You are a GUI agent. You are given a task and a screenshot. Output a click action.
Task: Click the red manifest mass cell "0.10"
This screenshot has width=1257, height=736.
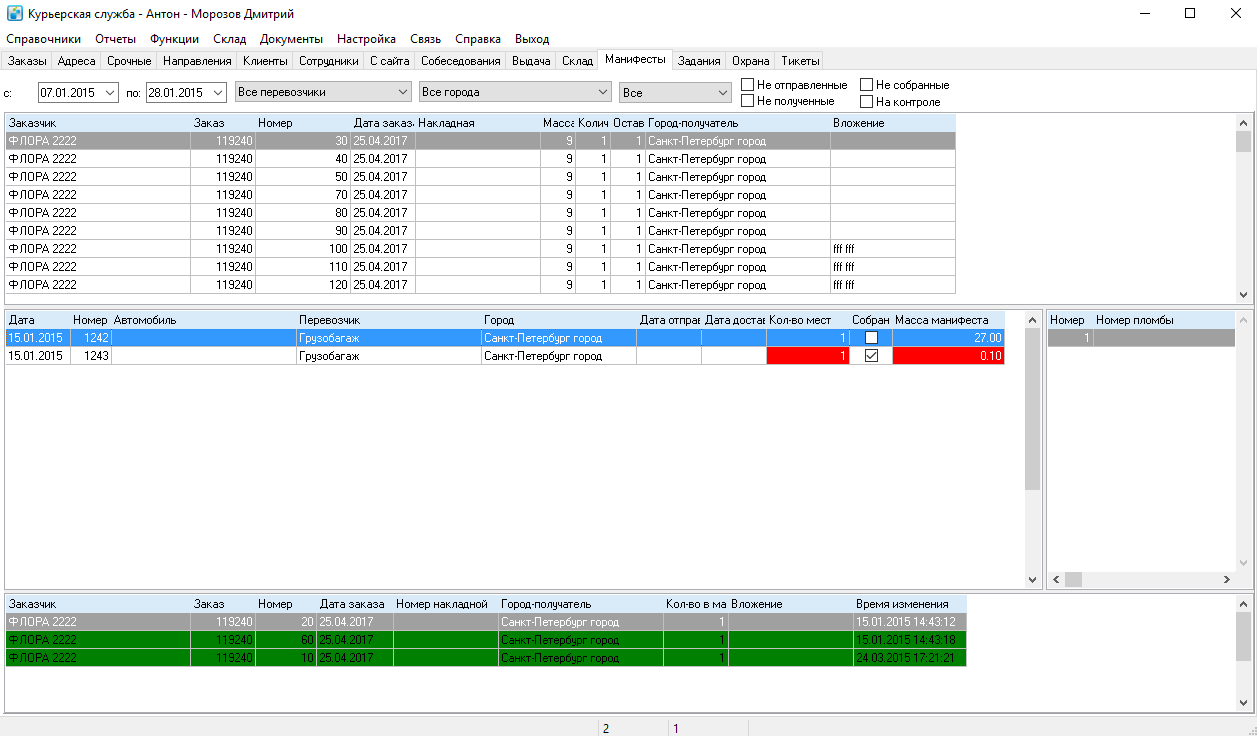click(947, 356)
